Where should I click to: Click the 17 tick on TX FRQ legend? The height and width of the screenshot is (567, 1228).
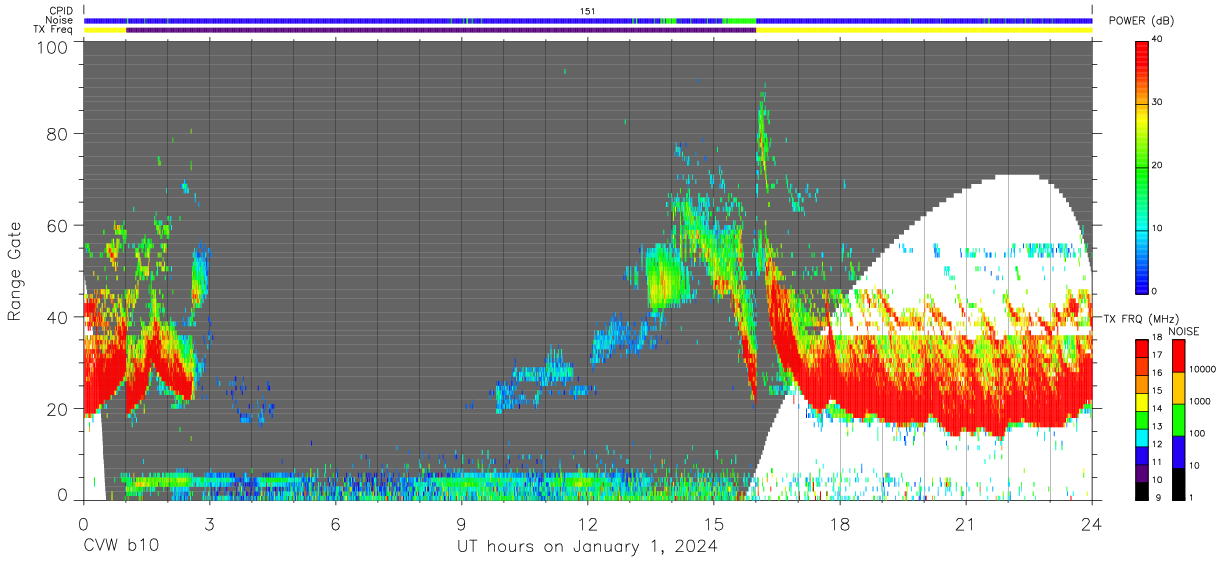pos(1157,354)
